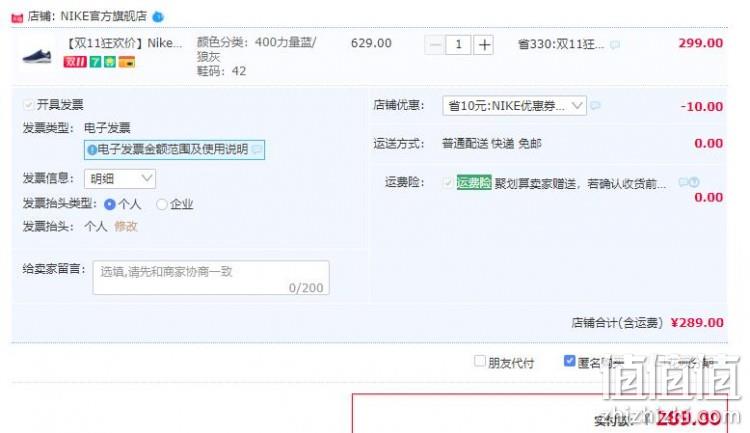The width and height of the screenshot is (750, 433).
Task: Toggle the 匿名购买 checkbox
Action: [x=569, y=361]
